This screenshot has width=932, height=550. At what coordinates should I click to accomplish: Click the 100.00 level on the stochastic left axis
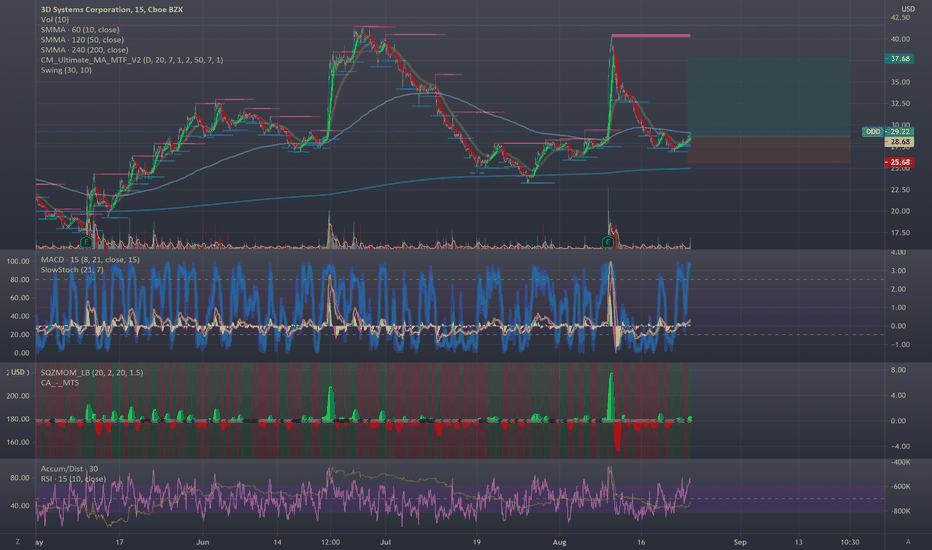(x=18, y=261)
